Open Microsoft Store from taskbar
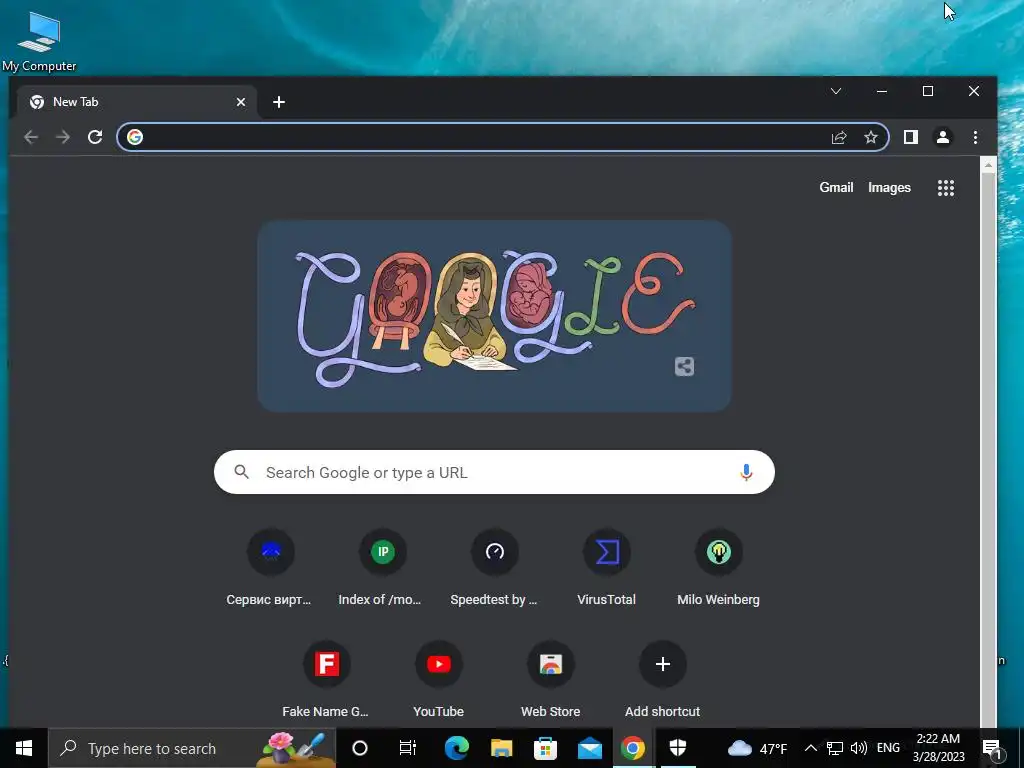 pyautogui.click(x=545, y=748)
